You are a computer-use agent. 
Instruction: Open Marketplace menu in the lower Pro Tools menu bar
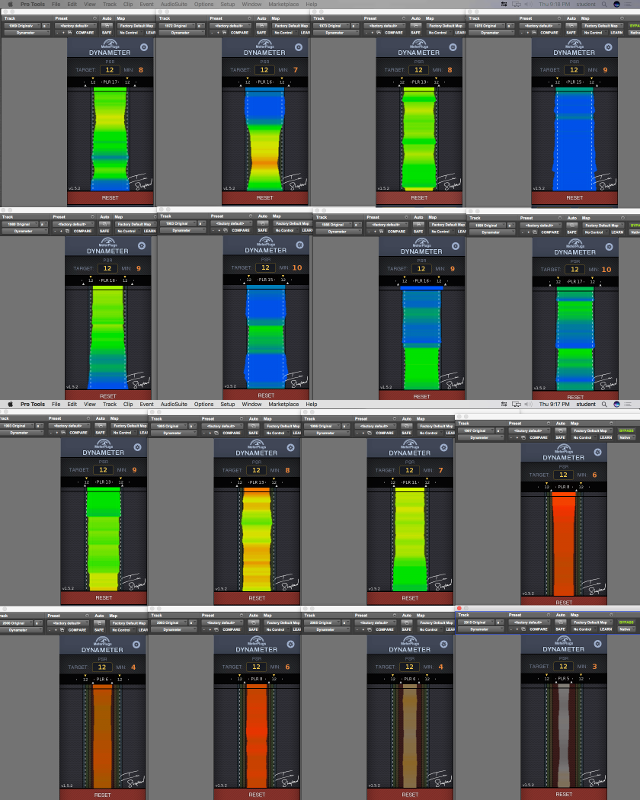284,404
